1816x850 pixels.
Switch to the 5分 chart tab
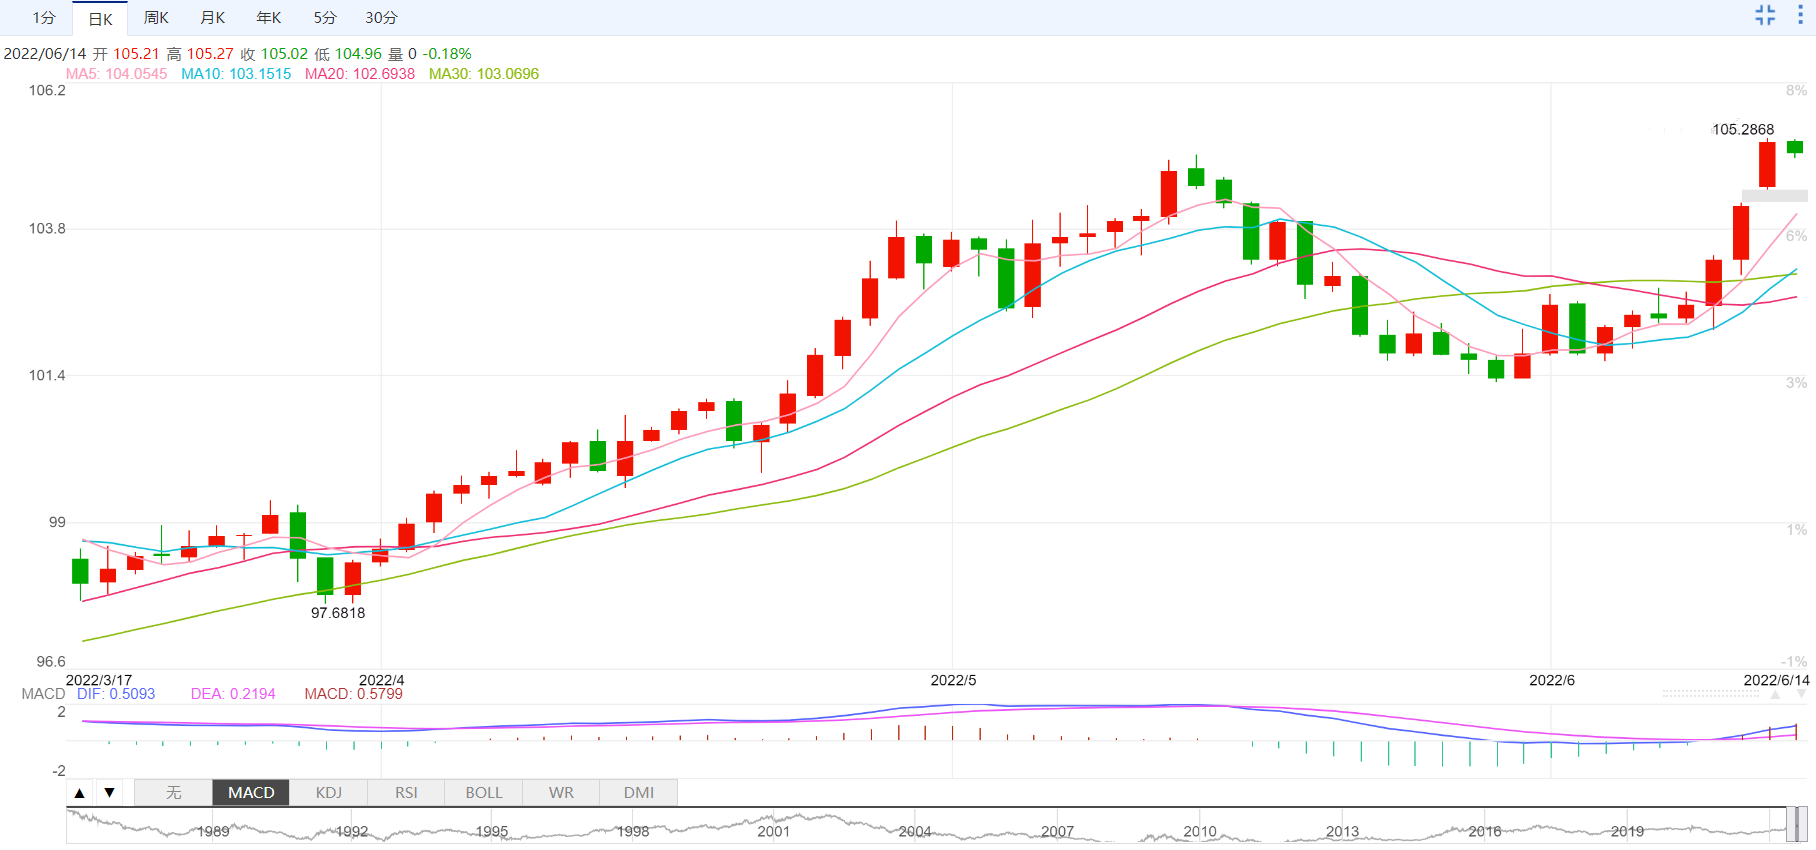click(325, 18)
